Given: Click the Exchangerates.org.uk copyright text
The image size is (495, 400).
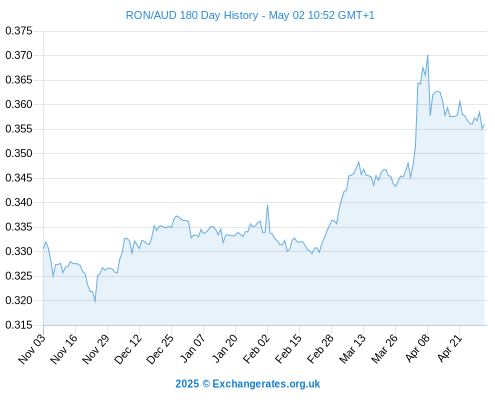Looking at the screenshot, I should point(248,384).
